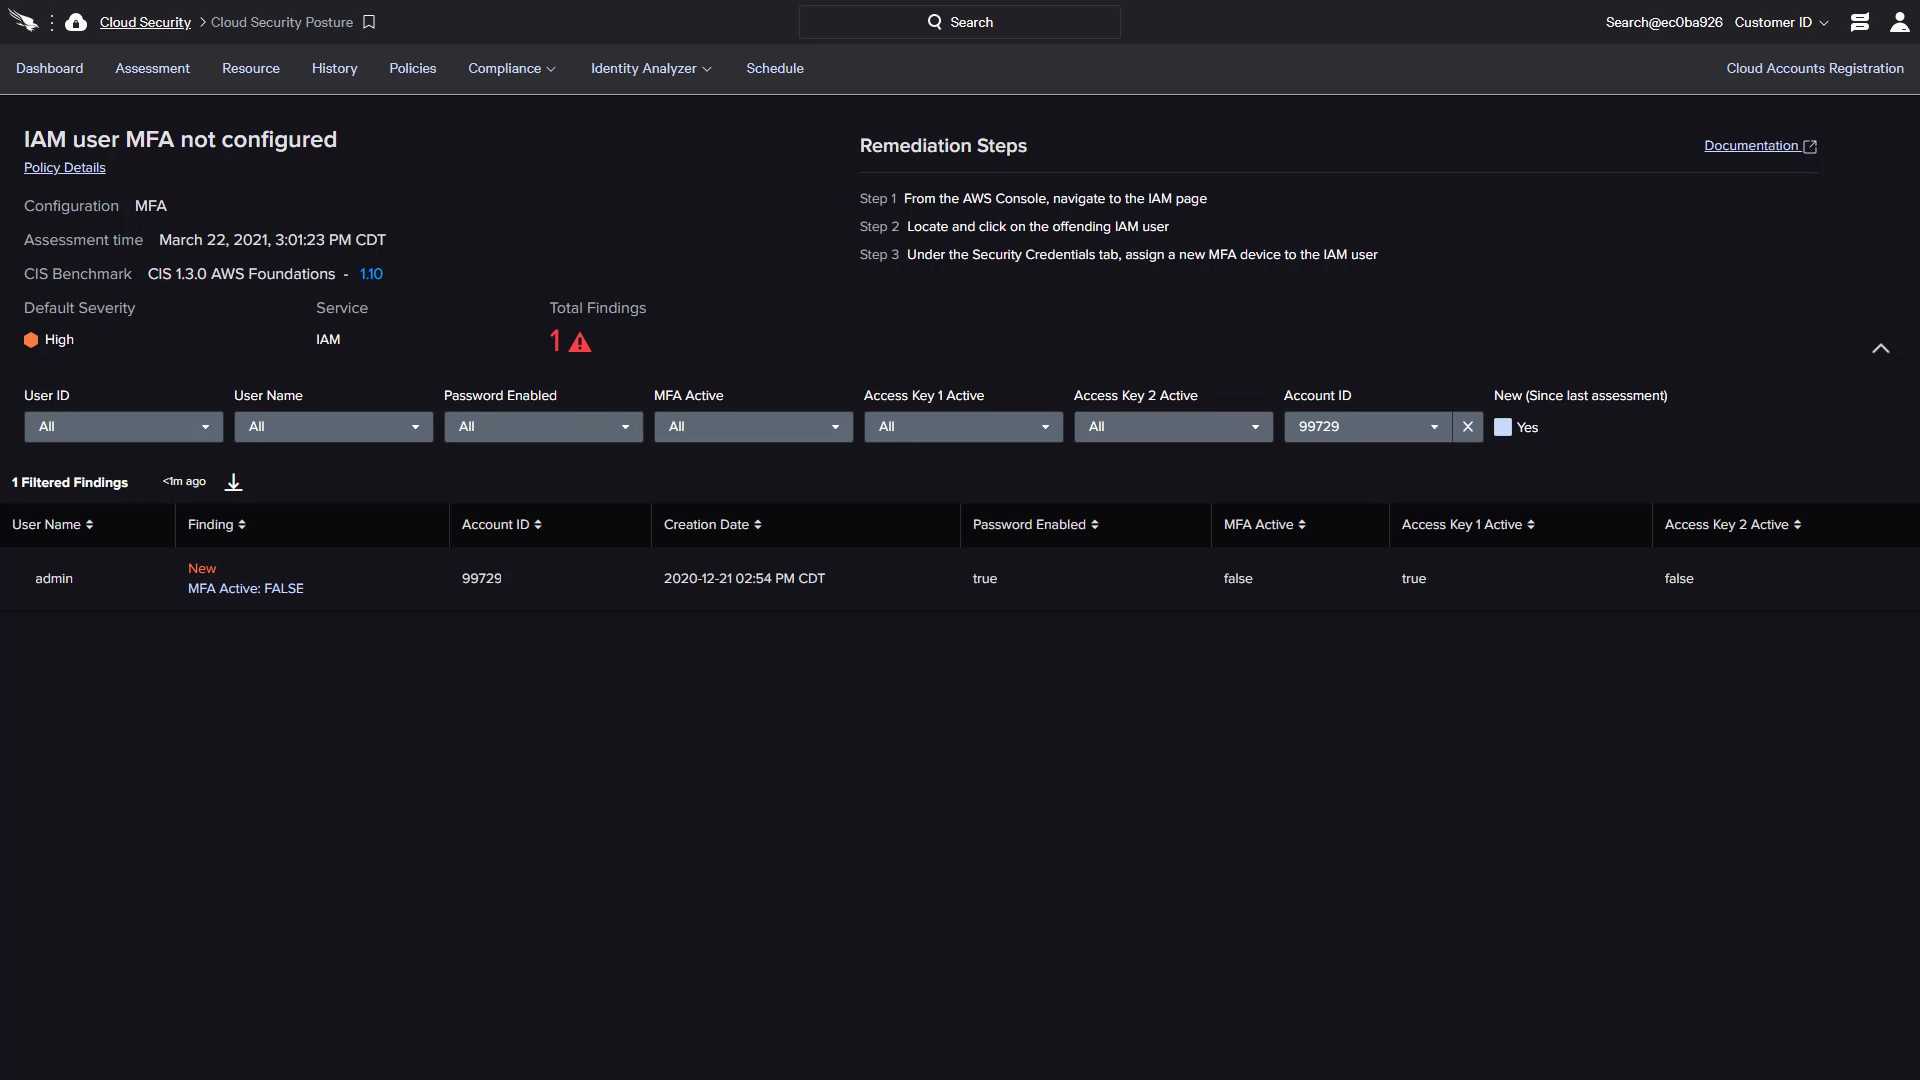Click the MFA Active: FALSE finding text
The width and height of the screenshot is (1920, 1080).
tap(246, 589)
